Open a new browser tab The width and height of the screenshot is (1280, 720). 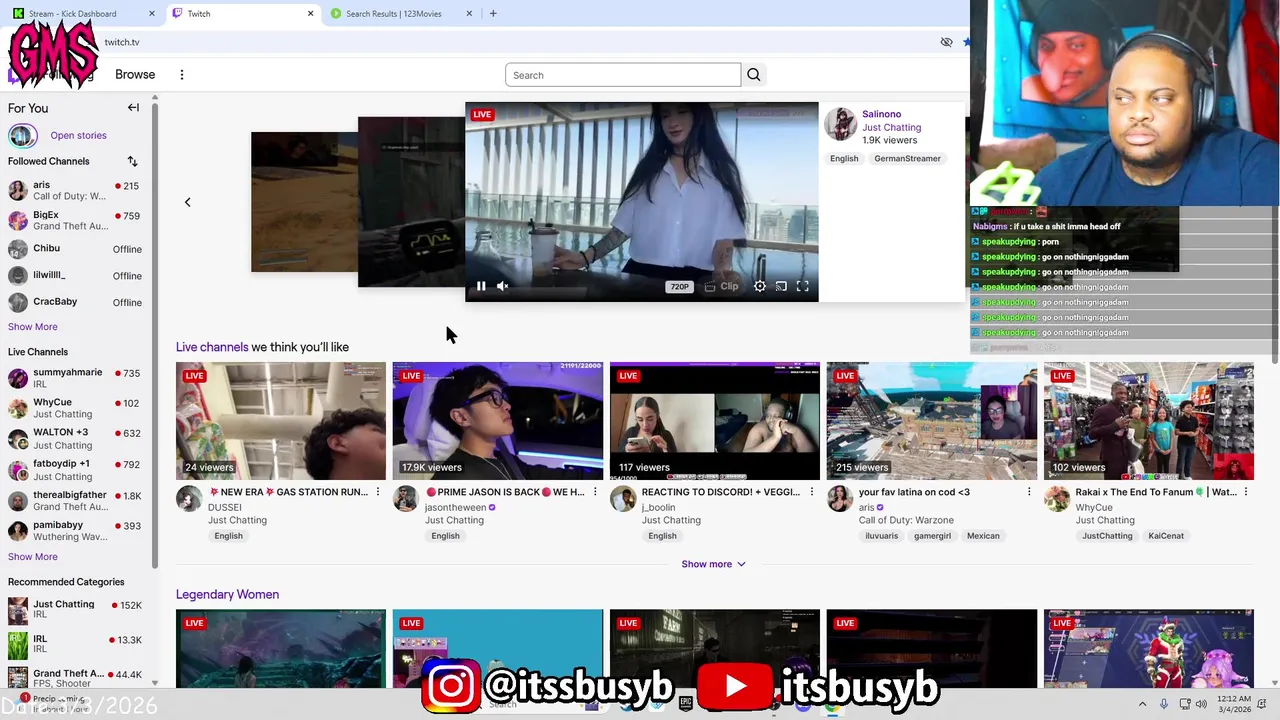493,14
